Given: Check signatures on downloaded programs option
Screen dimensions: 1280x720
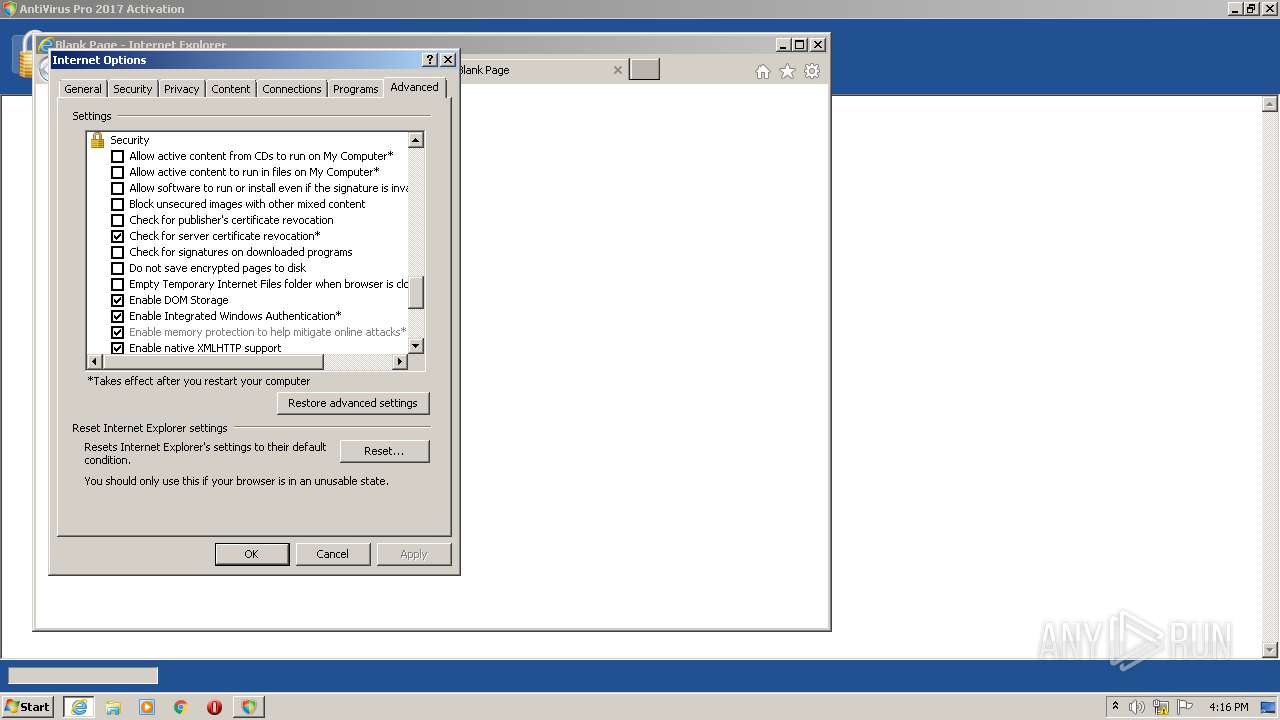Looking at the screenshot, I should (x=117, y=252).
